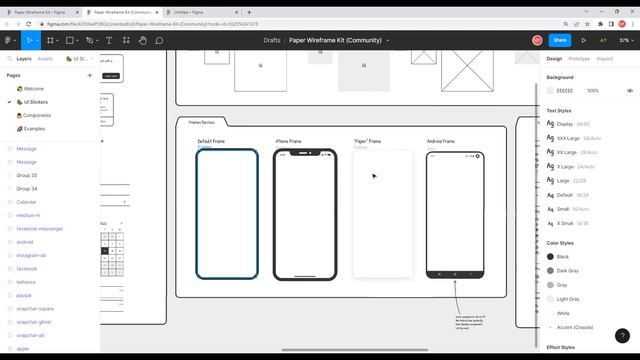Select the Frame tool
Screen dimensions: 640x360
(x=50, y=40)
